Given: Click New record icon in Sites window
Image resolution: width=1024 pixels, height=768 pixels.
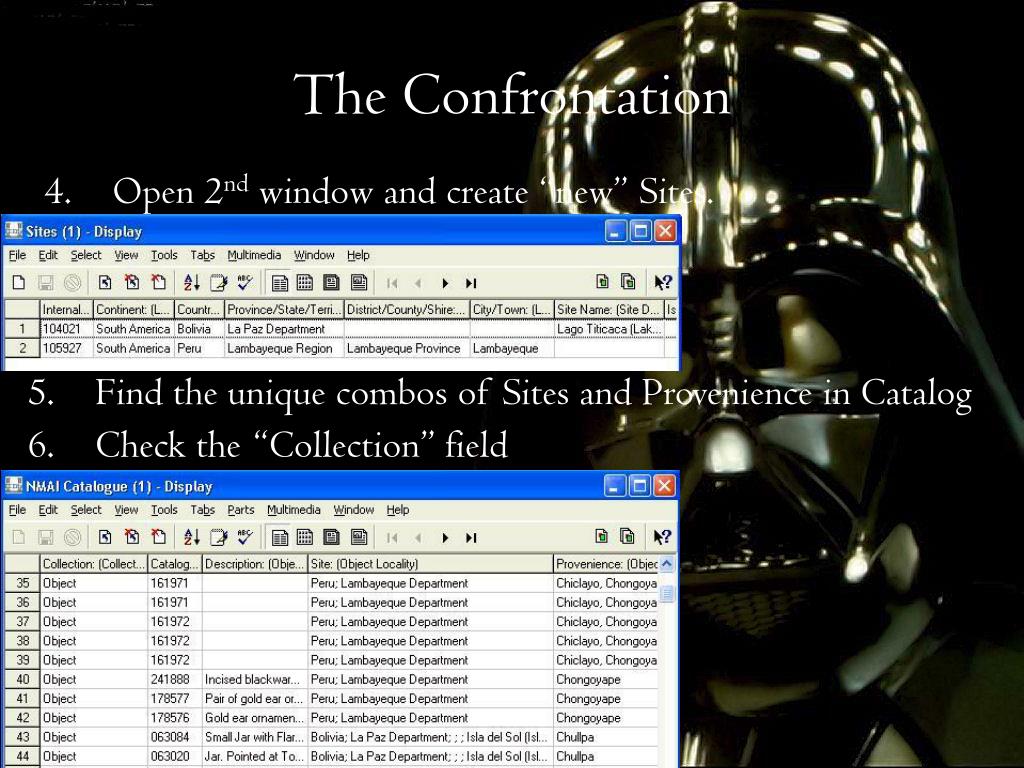Looking at the screenshot, I should click(x=19, y=282).
